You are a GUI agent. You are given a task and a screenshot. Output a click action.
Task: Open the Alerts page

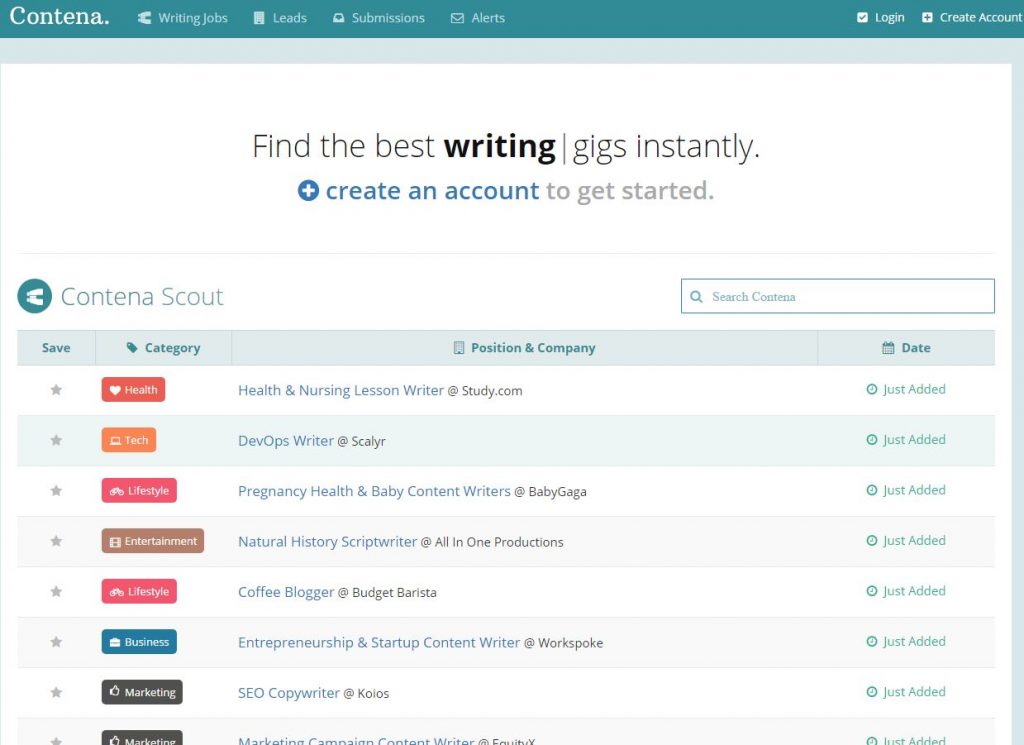478,18
